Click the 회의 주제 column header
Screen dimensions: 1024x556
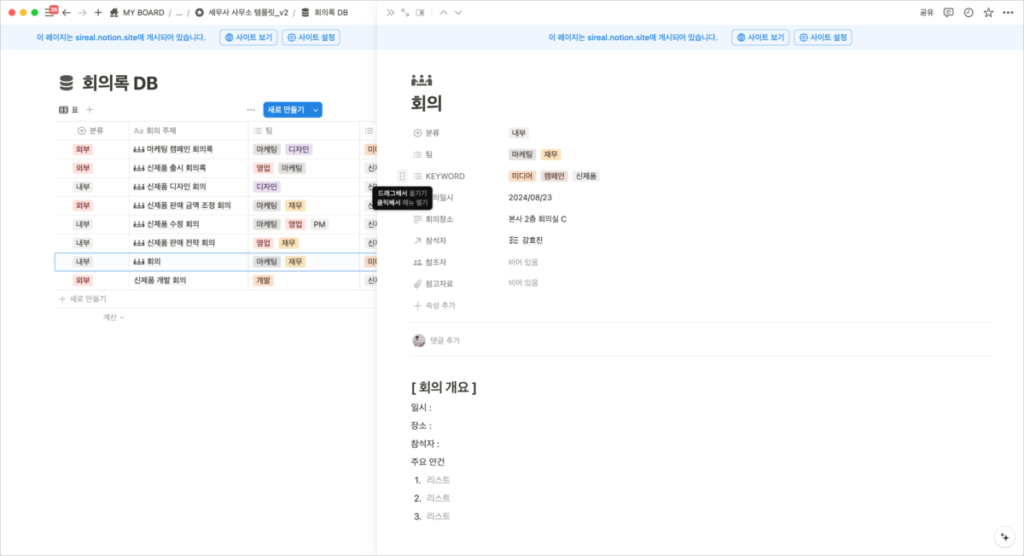coord(189,131)
